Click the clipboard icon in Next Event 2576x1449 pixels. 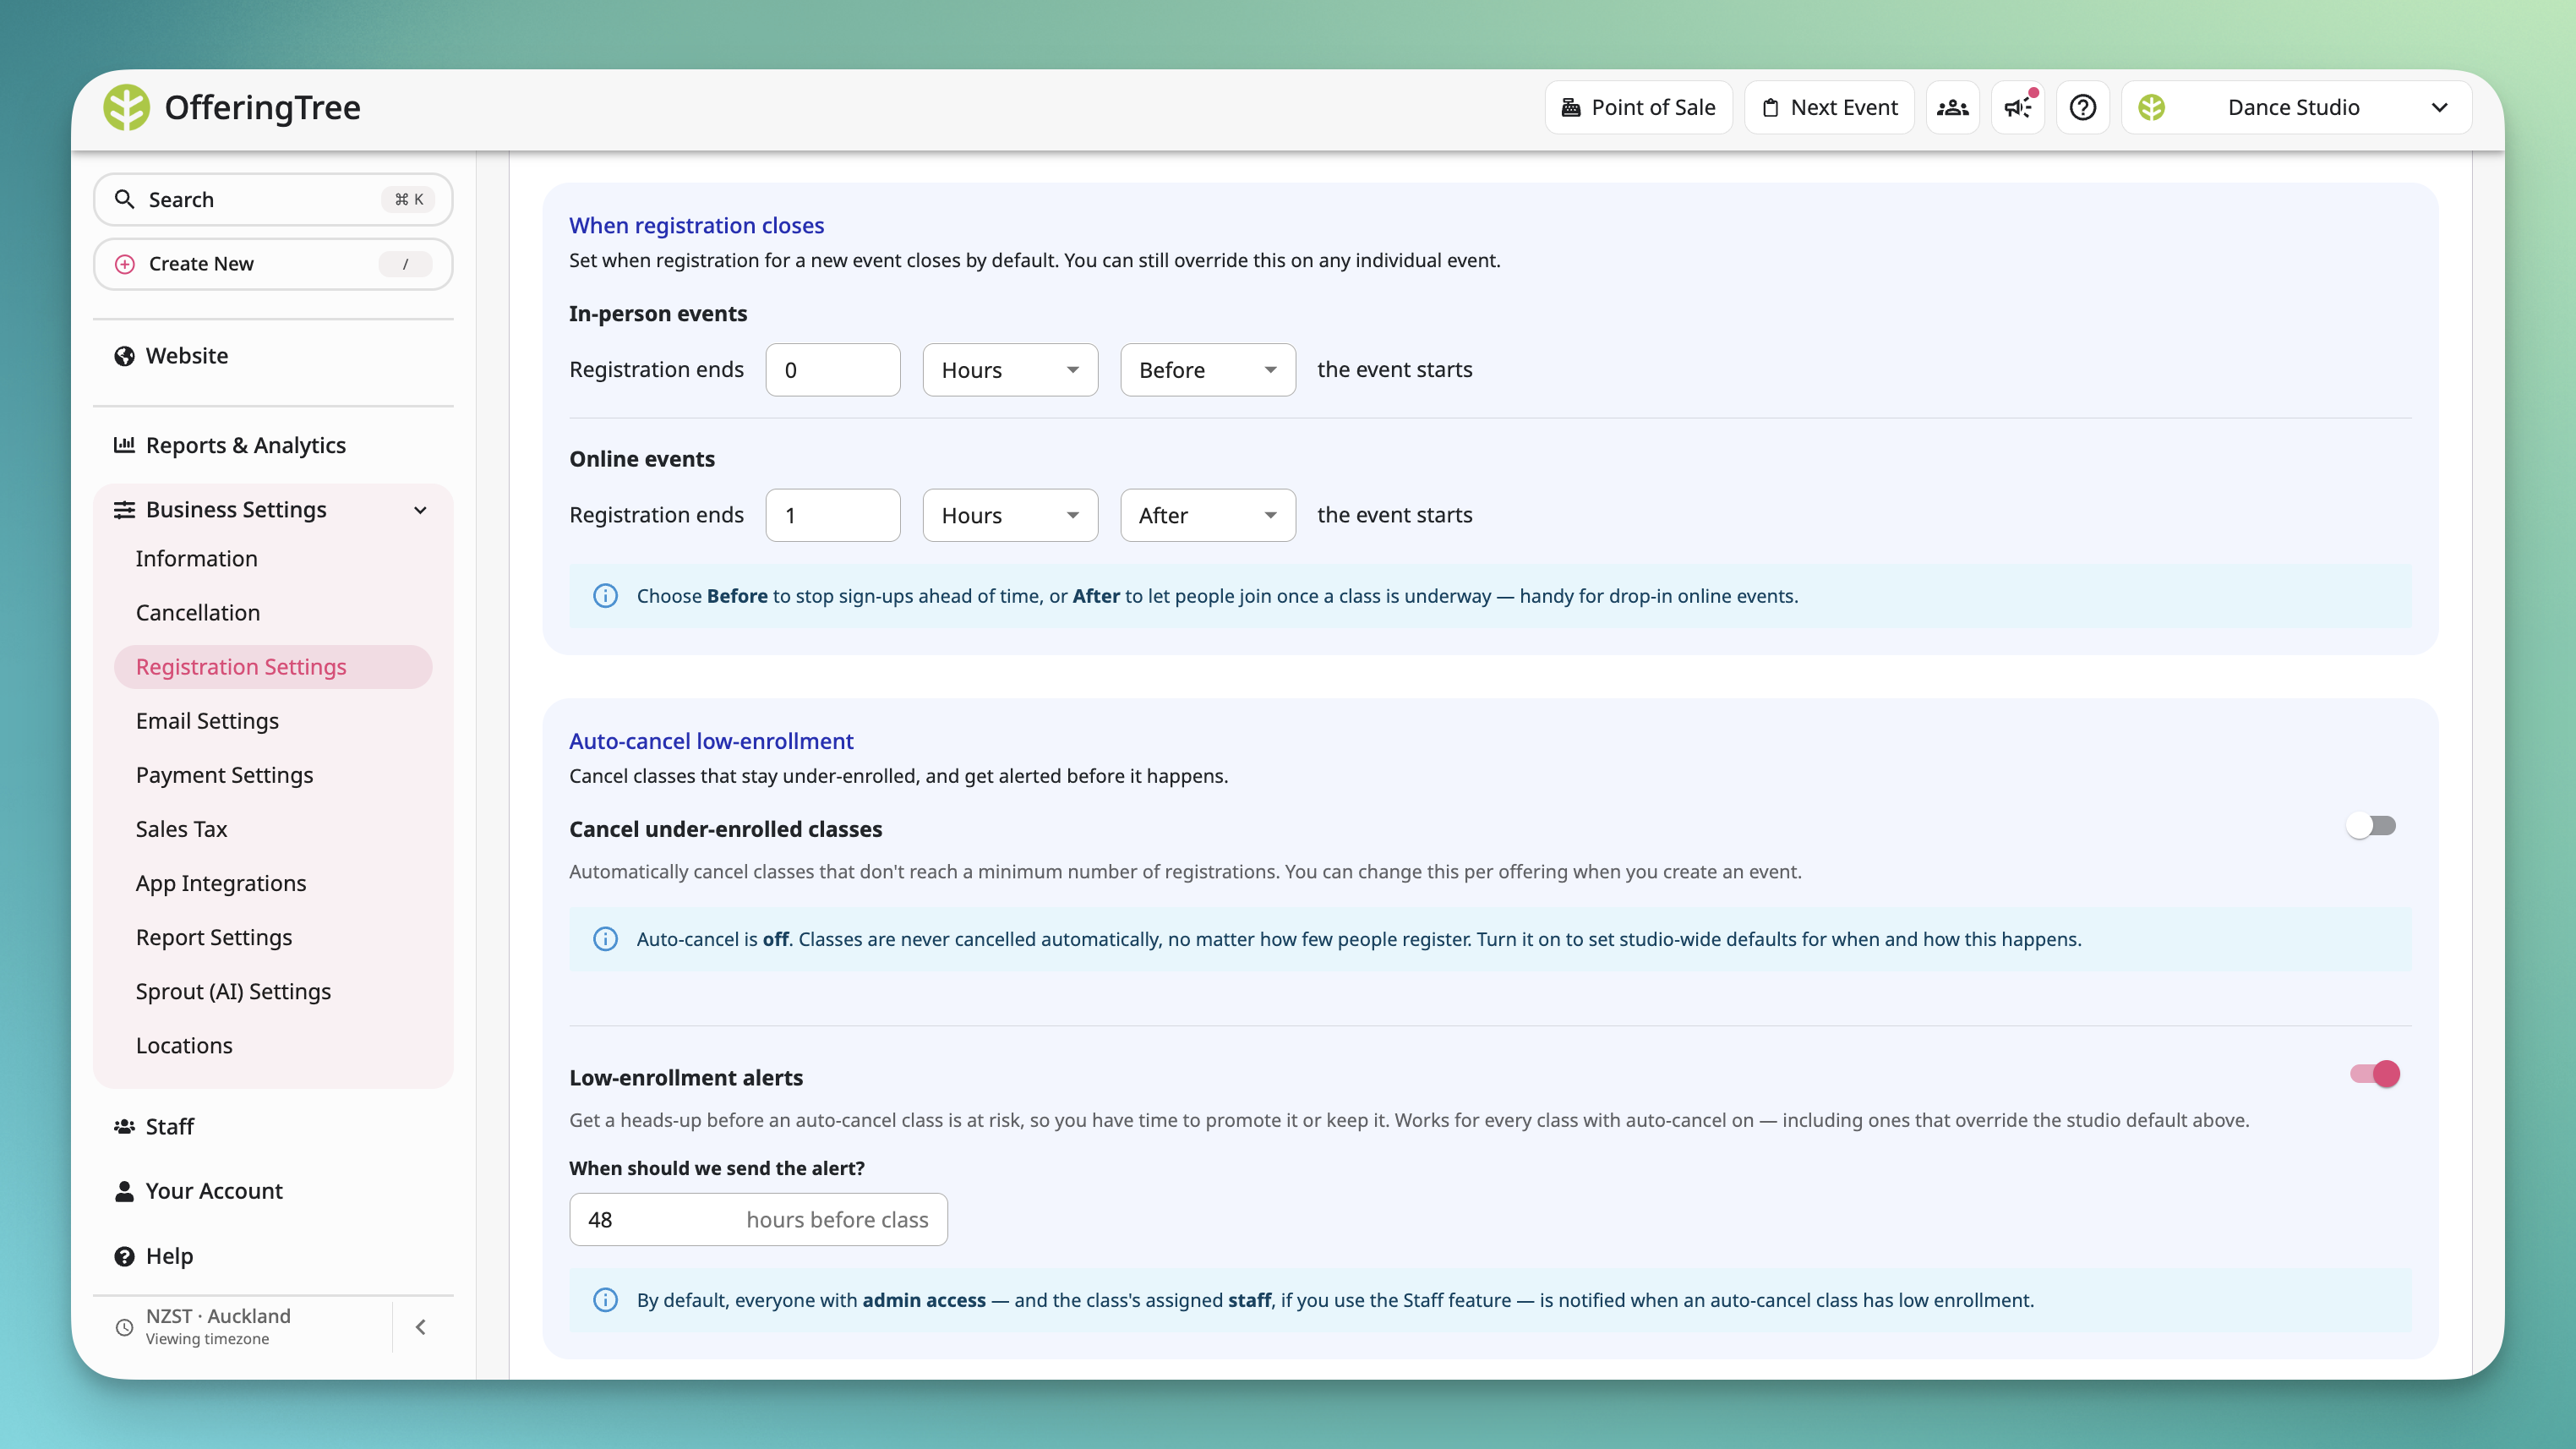[1770, 107]
